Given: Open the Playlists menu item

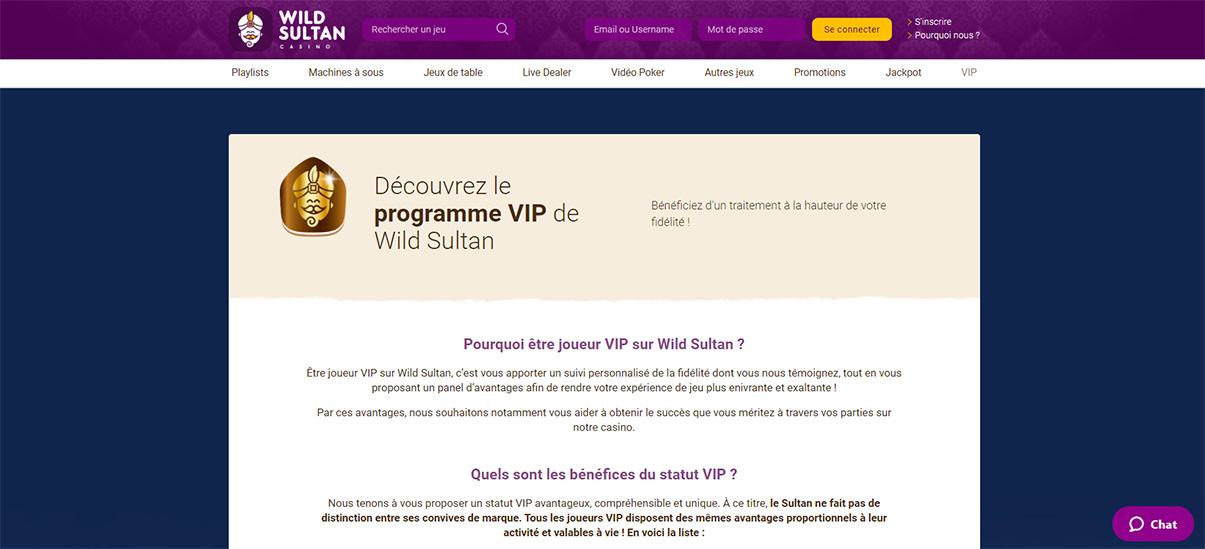Looking at the screenshot, I should tap(250, 72).
